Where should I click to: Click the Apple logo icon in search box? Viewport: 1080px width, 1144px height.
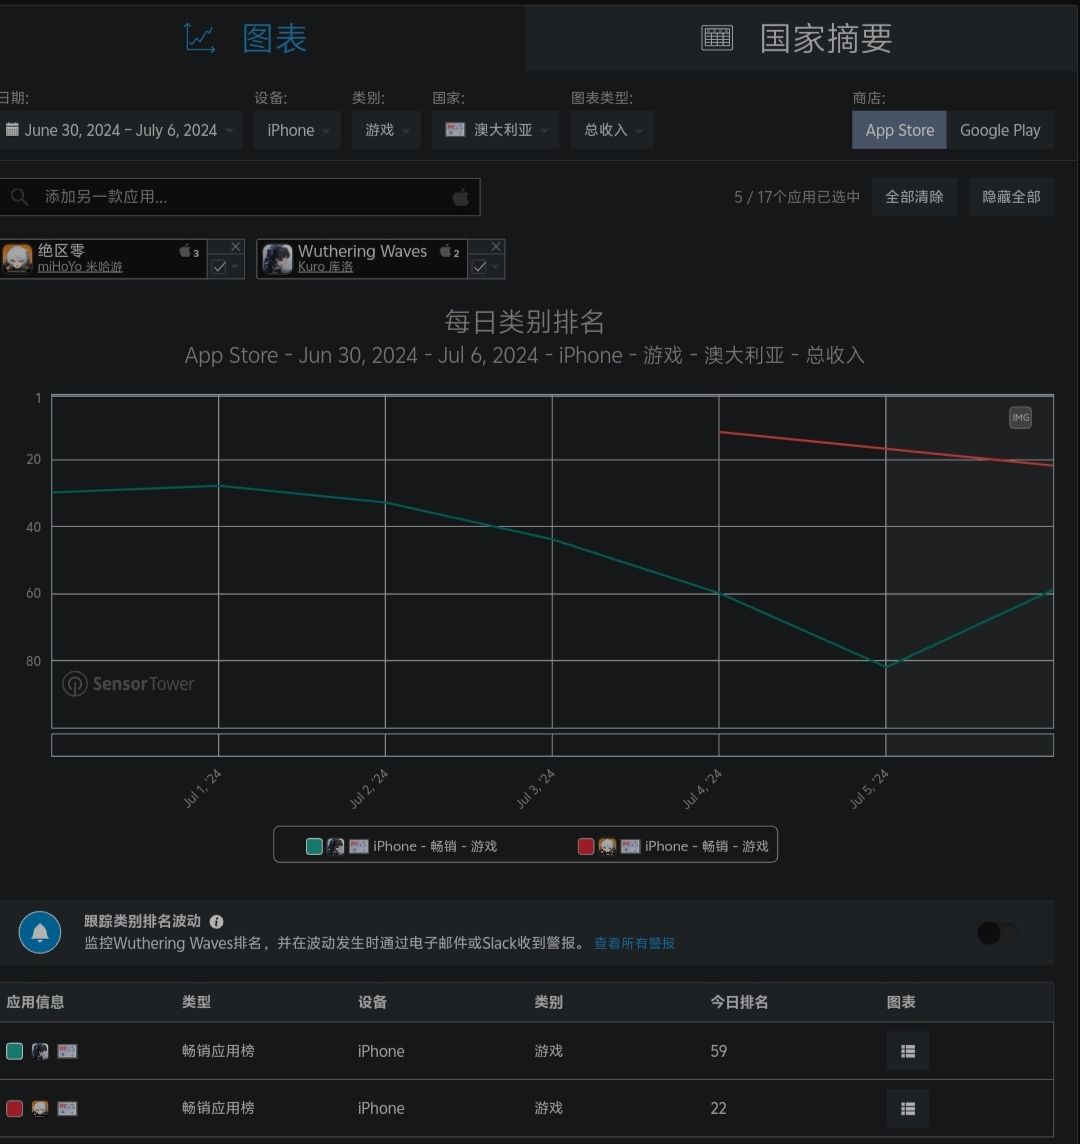pos(460,197)
